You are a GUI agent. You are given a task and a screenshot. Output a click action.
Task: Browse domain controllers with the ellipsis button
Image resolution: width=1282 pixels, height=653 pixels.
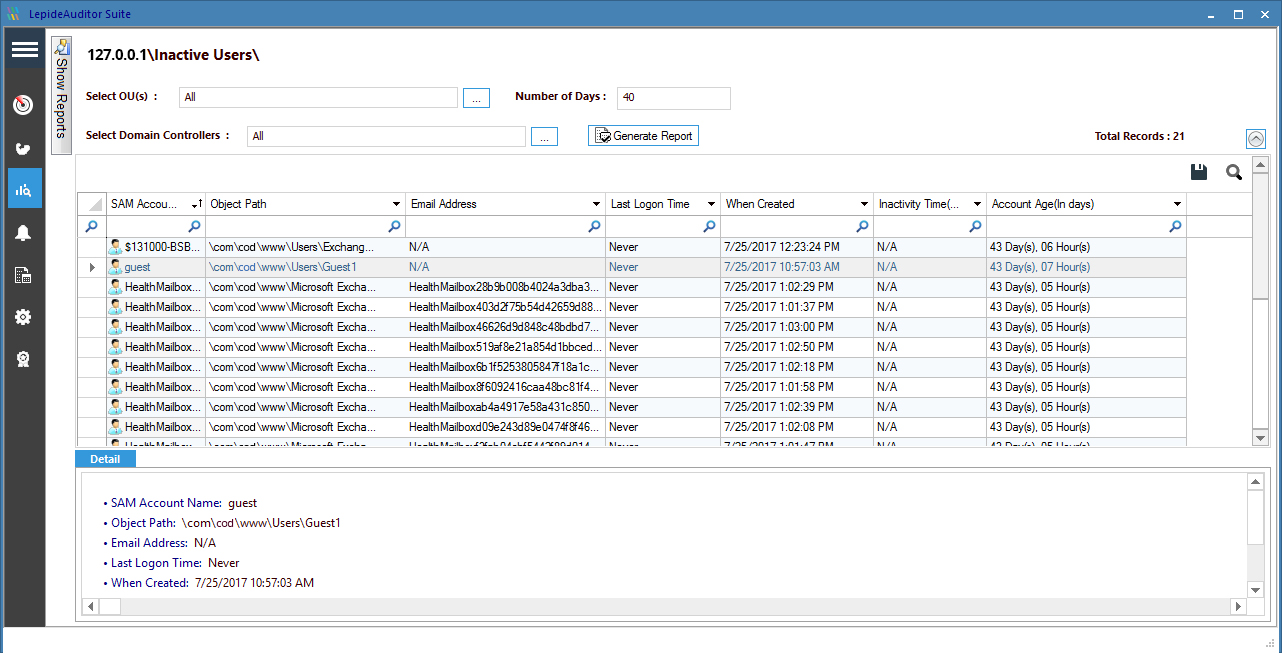tap(544, 137)
